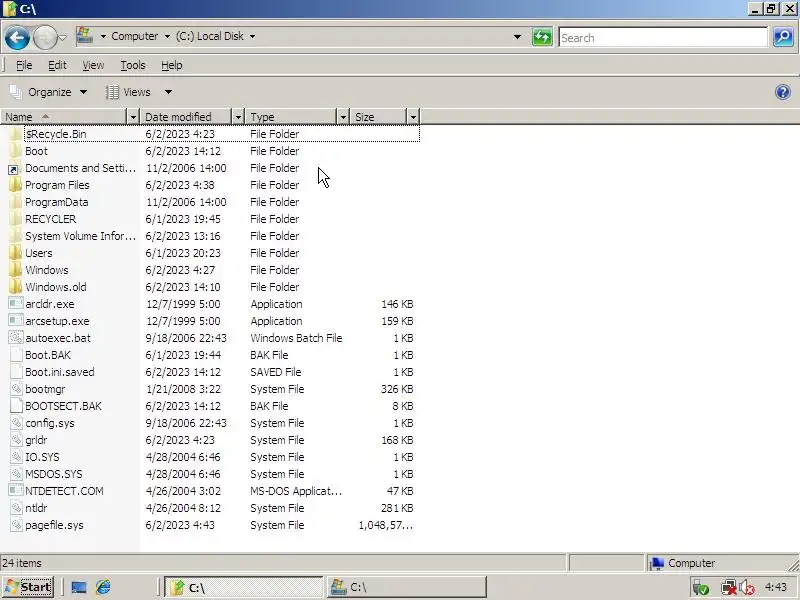Select the bootmgr system file icon
This screenshot has width=800, height=600.
point(16,389)
